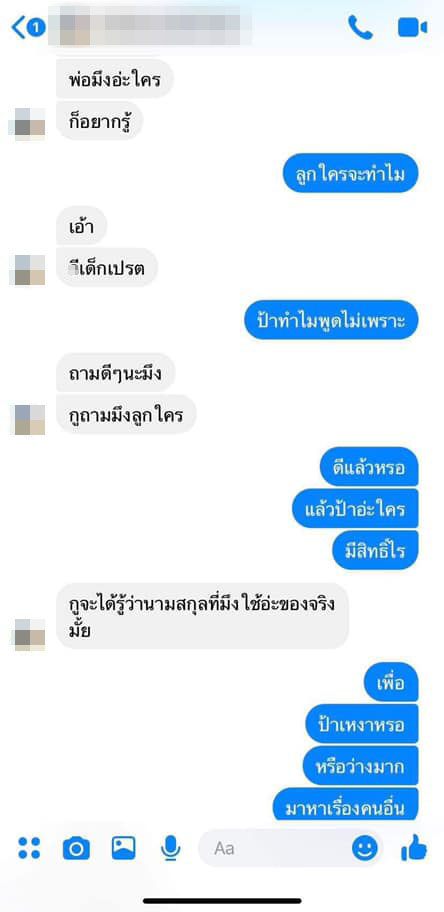Select the long gray message about นามสกุล
Image resolution: width=444 pixels, height=912 pixels.
[203, 616]
